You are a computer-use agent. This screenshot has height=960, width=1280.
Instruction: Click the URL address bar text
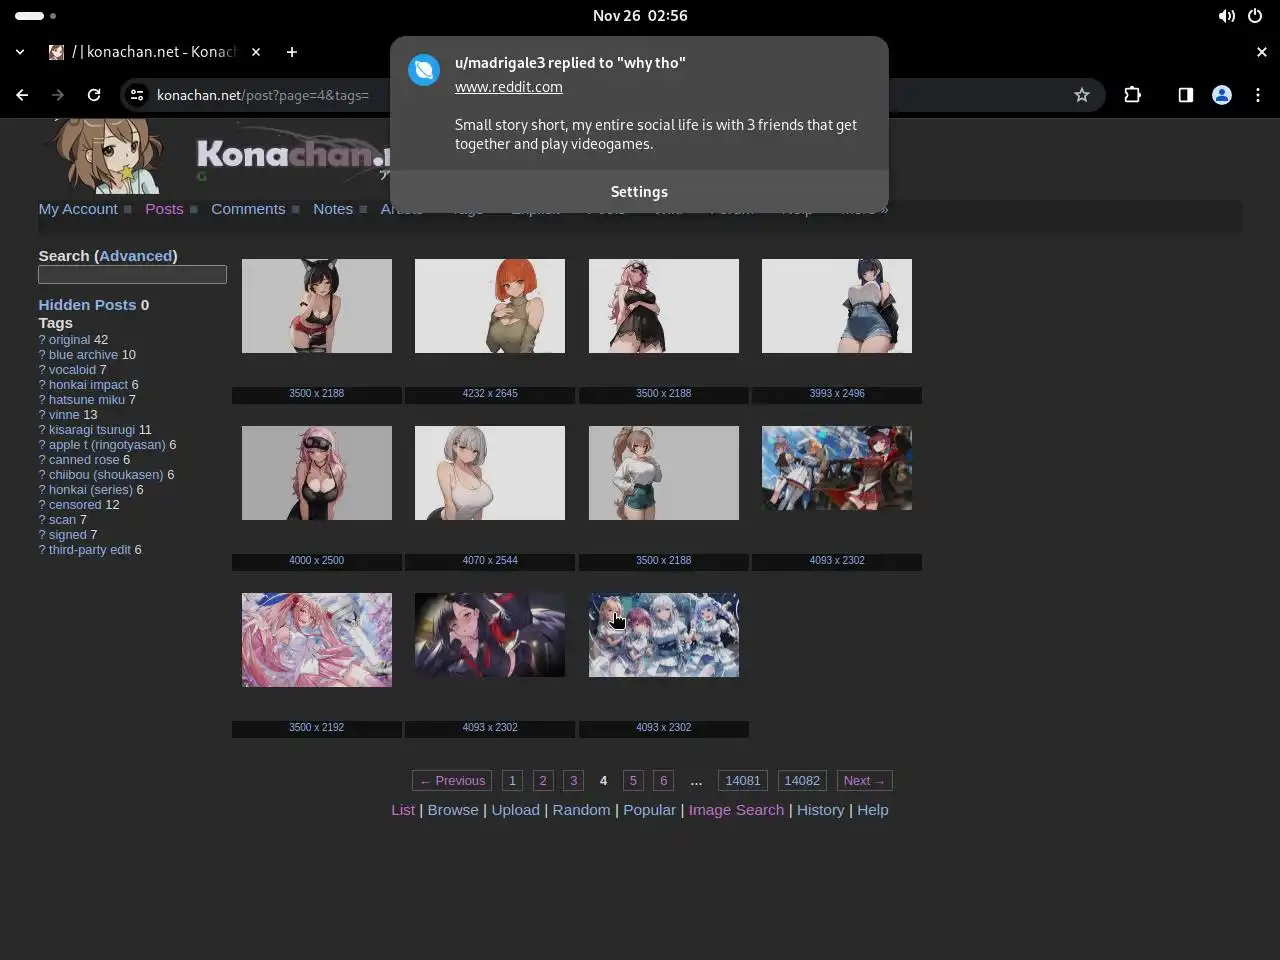(263, 95)
